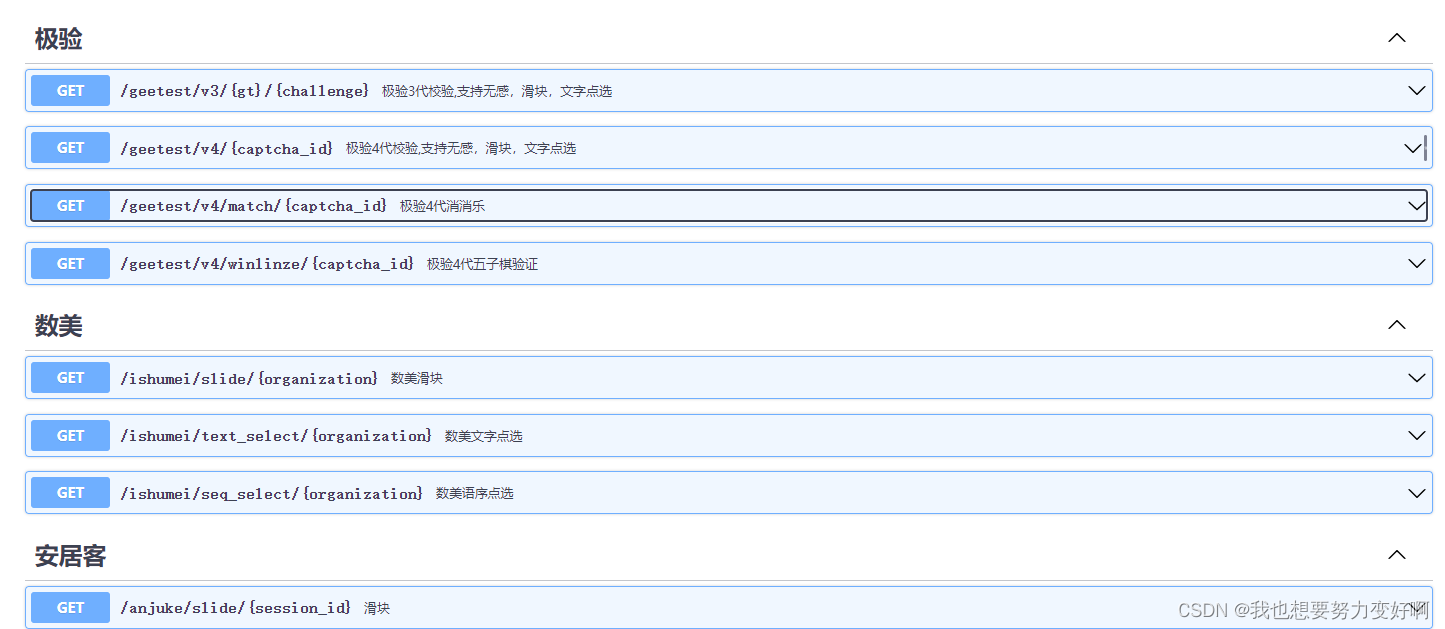
Task: Open the /ishumei/slide/{organization} path link
Action: pyautogui.click(x=249, y=378)
